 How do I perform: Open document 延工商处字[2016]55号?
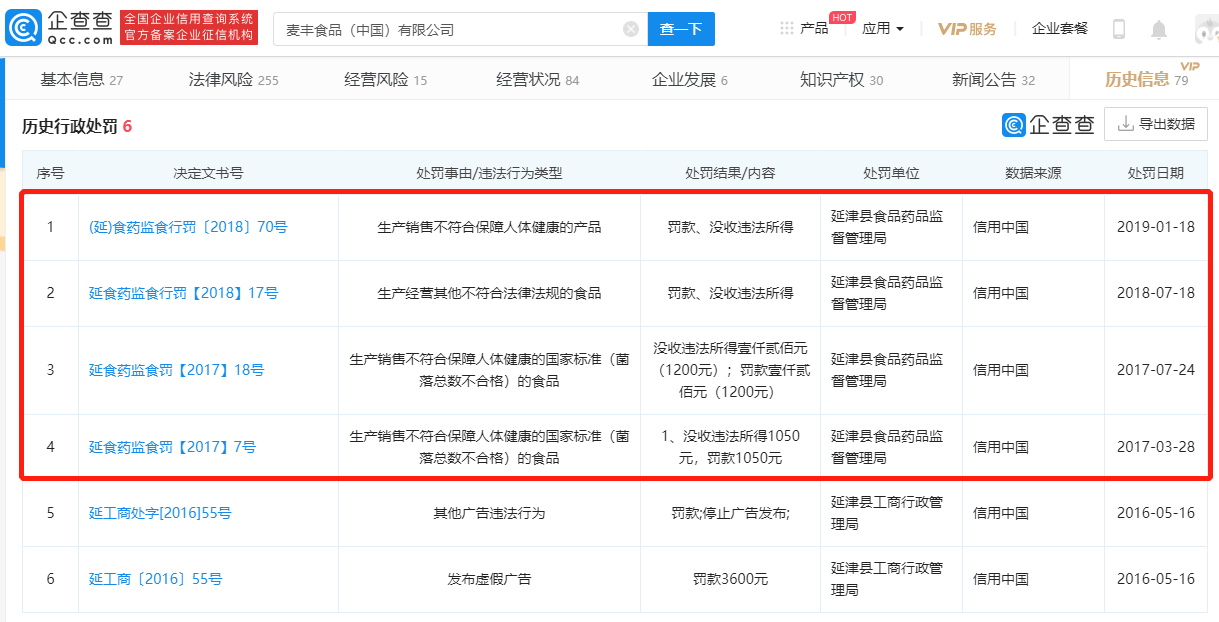point(160,513)
